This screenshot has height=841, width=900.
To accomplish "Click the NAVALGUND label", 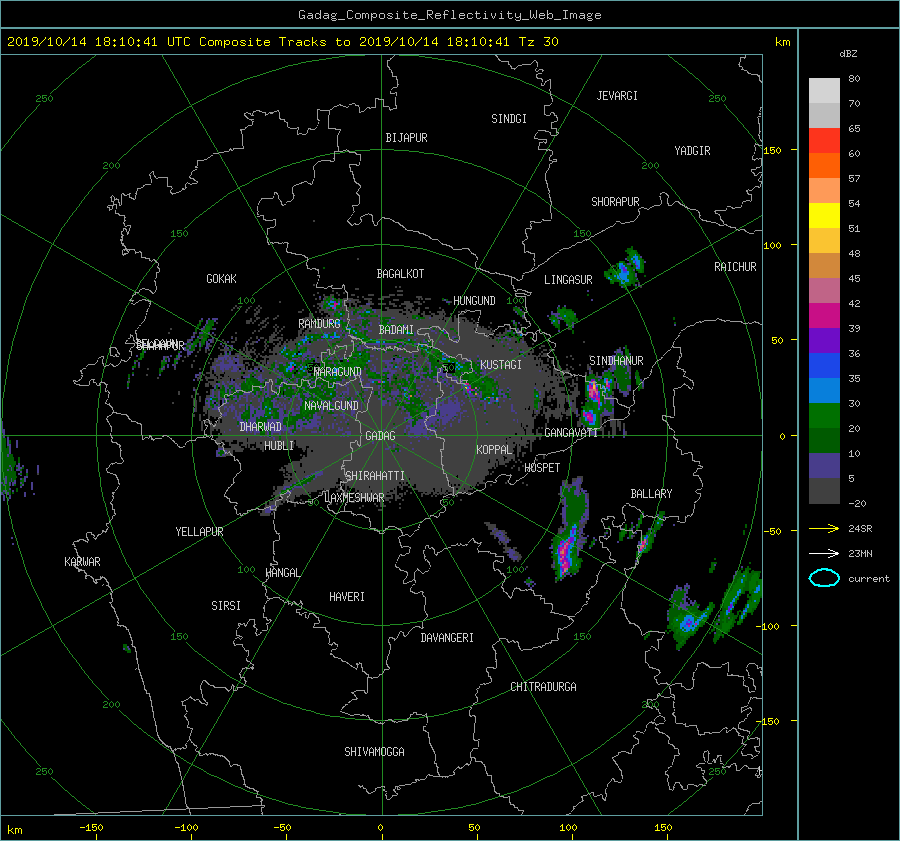I will pos(331,406).
